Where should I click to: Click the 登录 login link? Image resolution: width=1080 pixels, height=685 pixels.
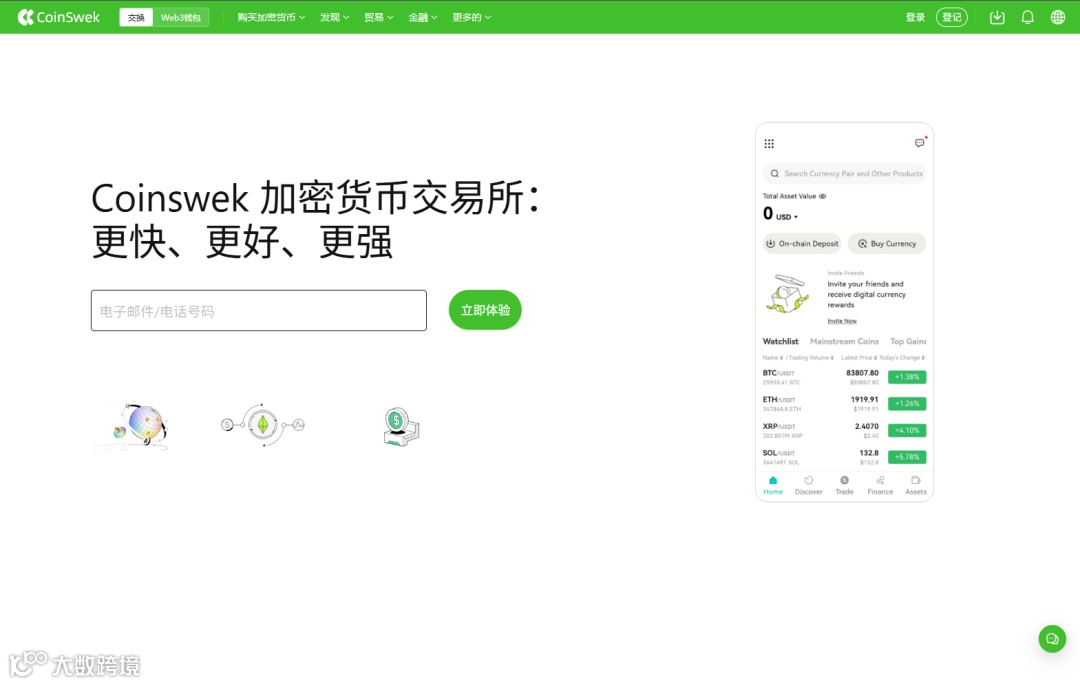915,17
